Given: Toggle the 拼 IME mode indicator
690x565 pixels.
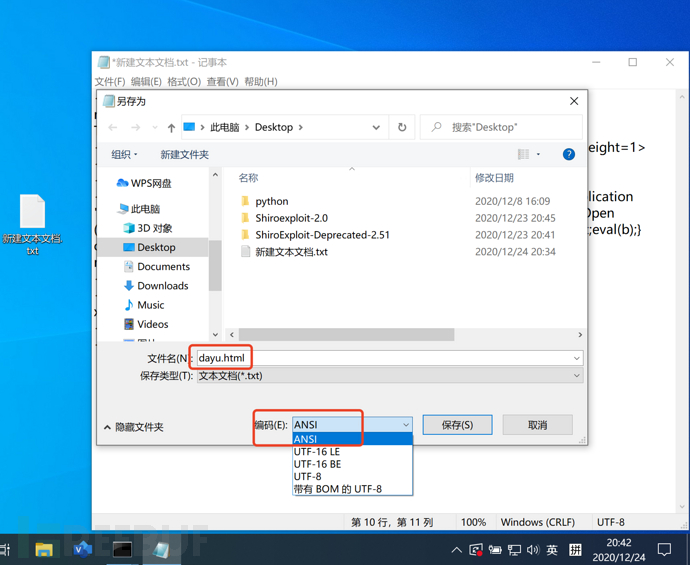Looking at the screenshot, I should 575,550.
